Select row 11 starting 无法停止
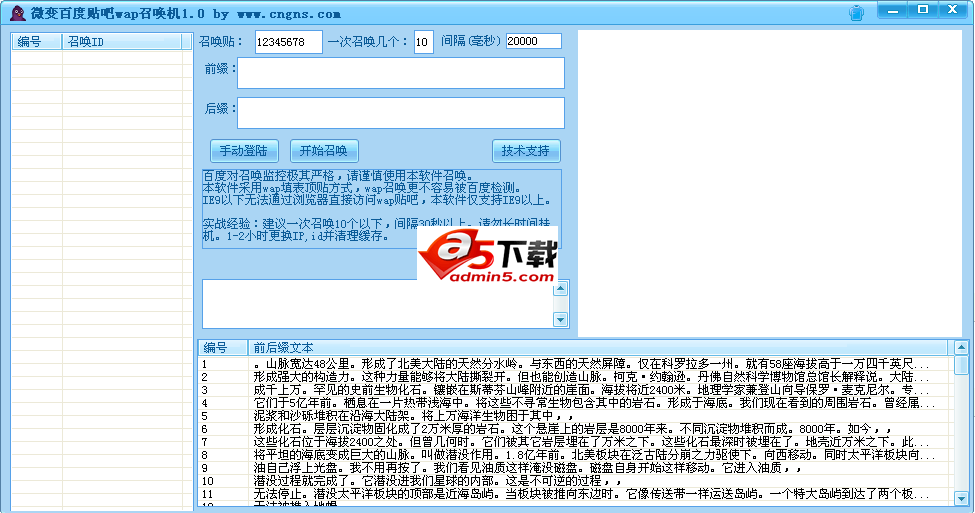Viewport: 975px width, 513px height. [575, 494]
